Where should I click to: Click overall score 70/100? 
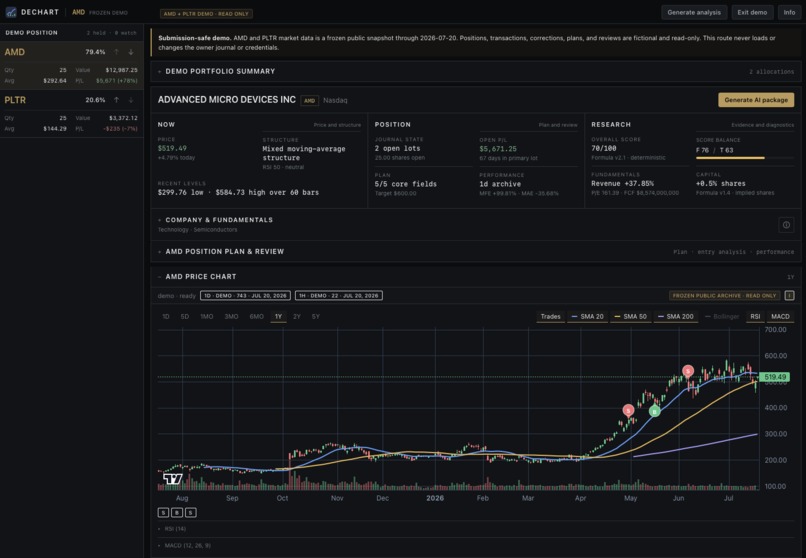click(x=603, y=148)
